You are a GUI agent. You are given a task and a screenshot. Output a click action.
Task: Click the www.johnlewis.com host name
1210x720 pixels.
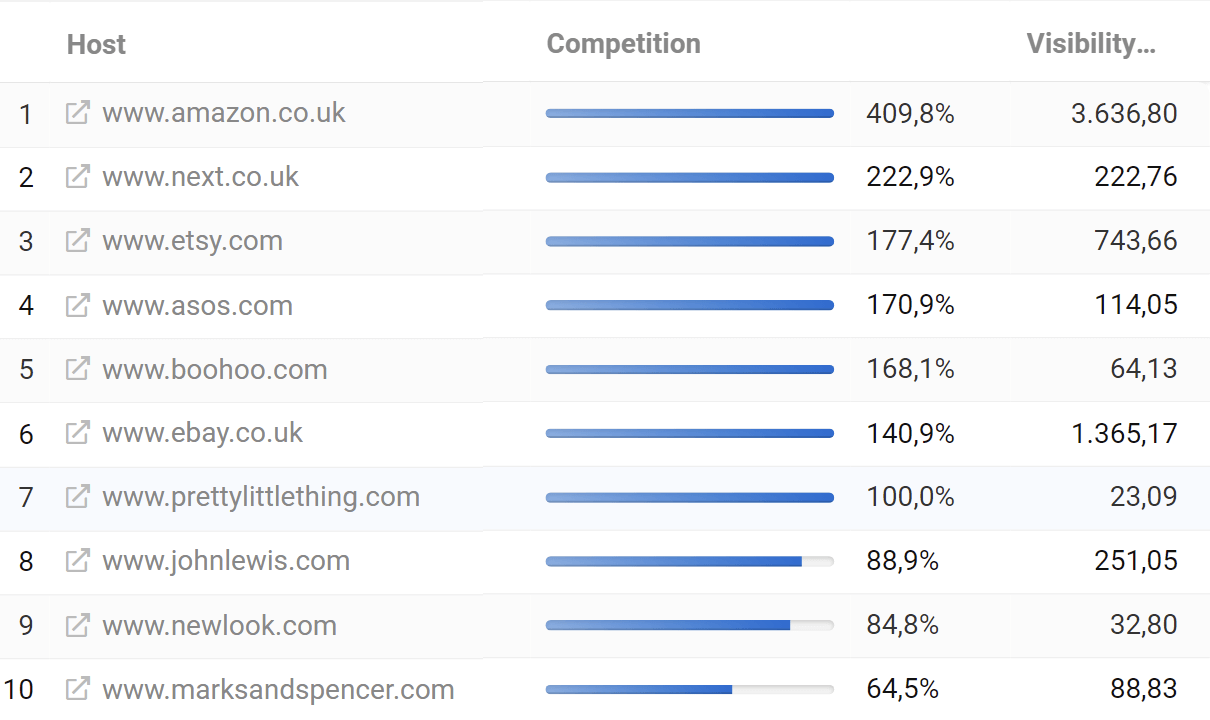226,561
